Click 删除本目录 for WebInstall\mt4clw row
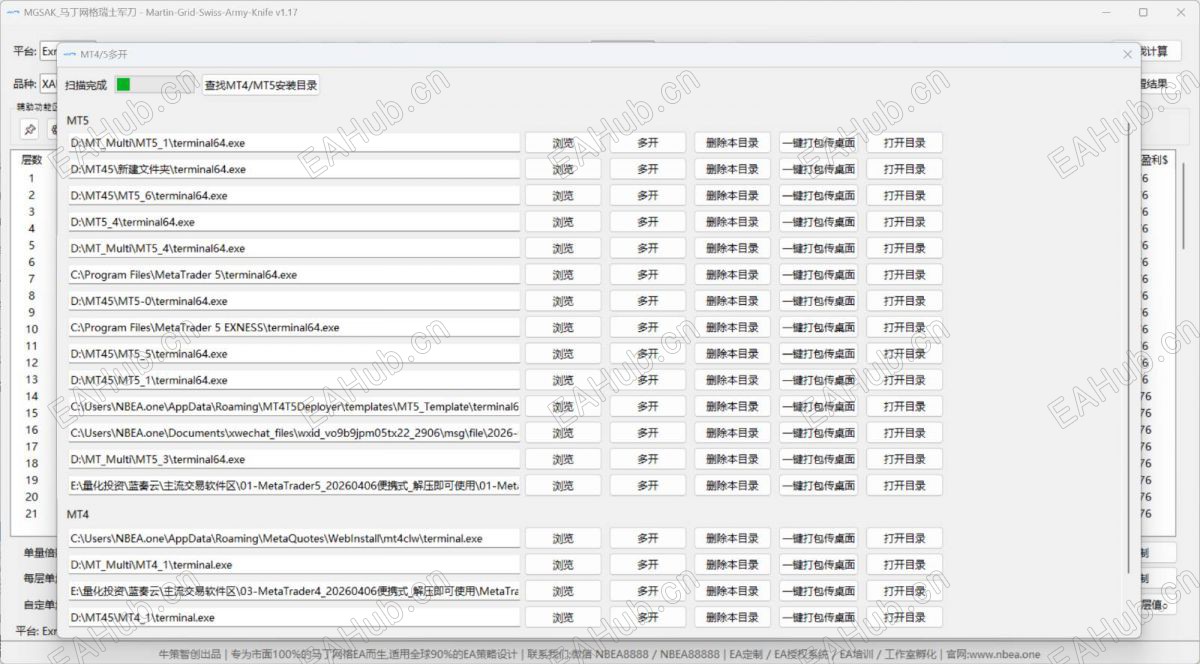Viewport: 1200px width, 664px height. 733,538
